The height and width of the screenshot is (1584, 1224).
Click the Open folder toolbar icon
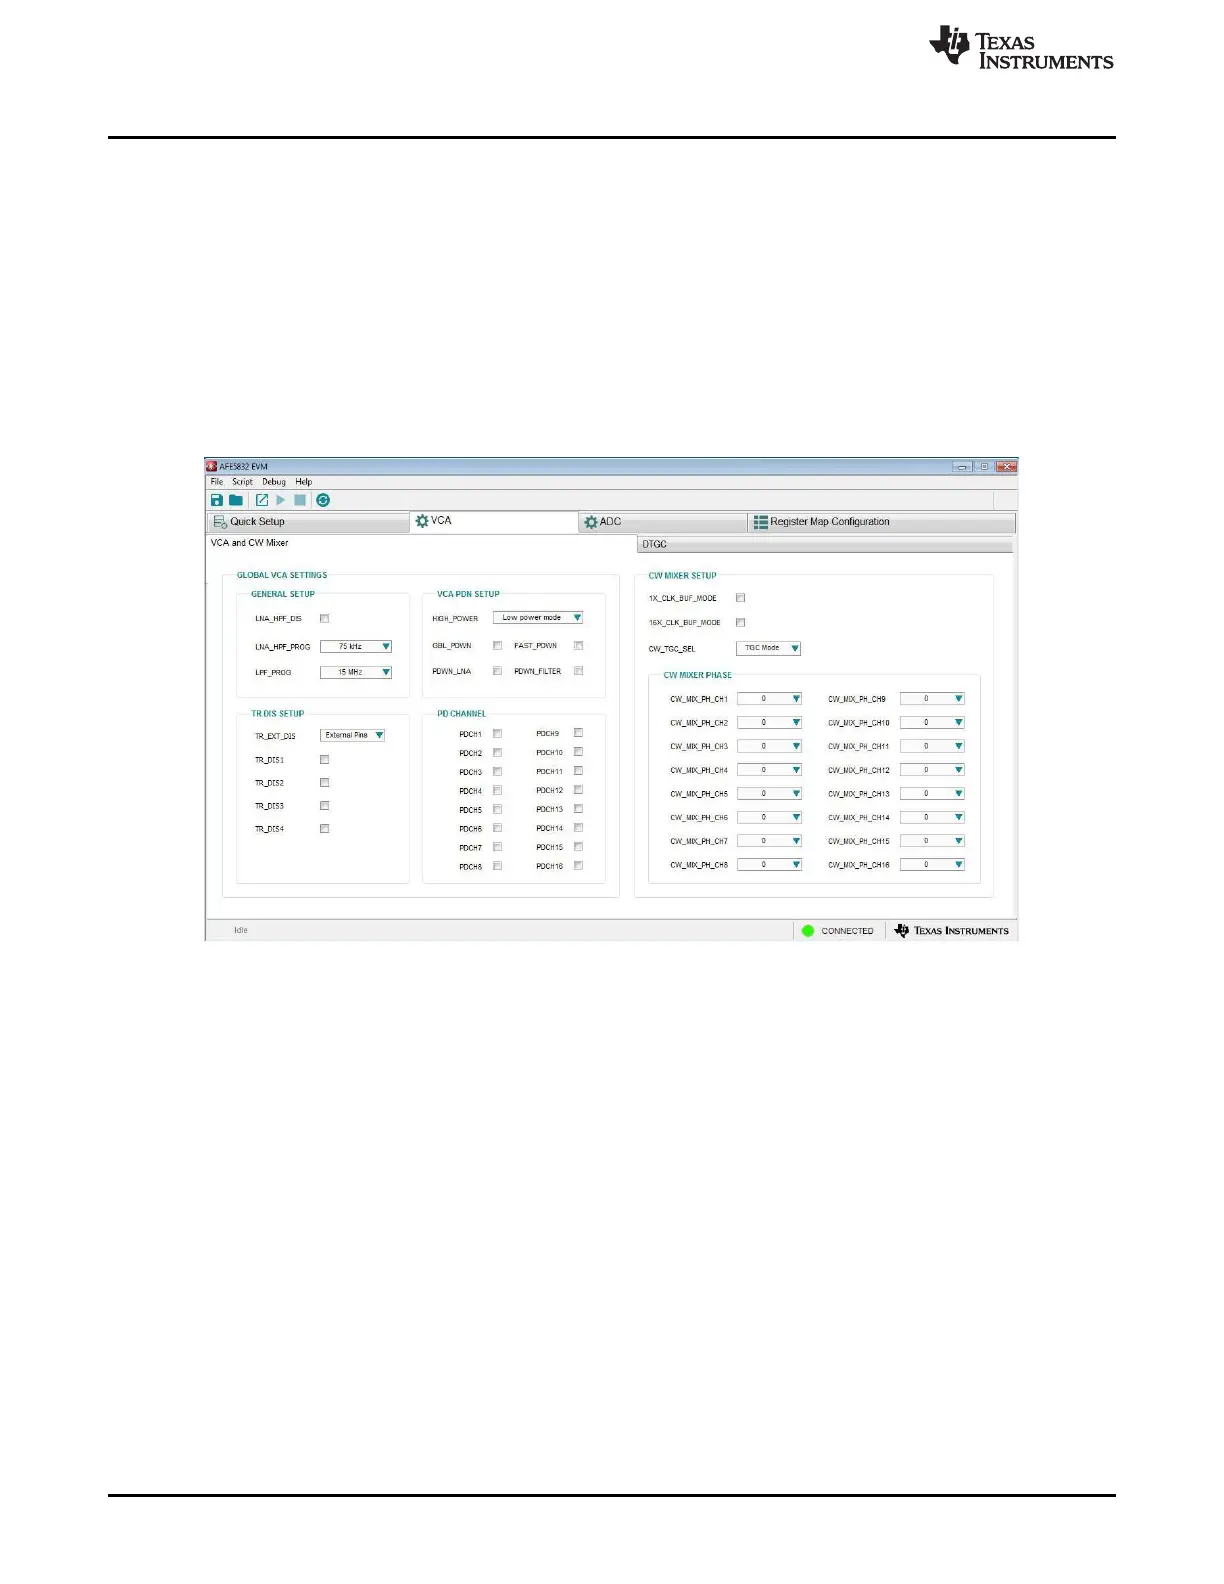[236, 500]
